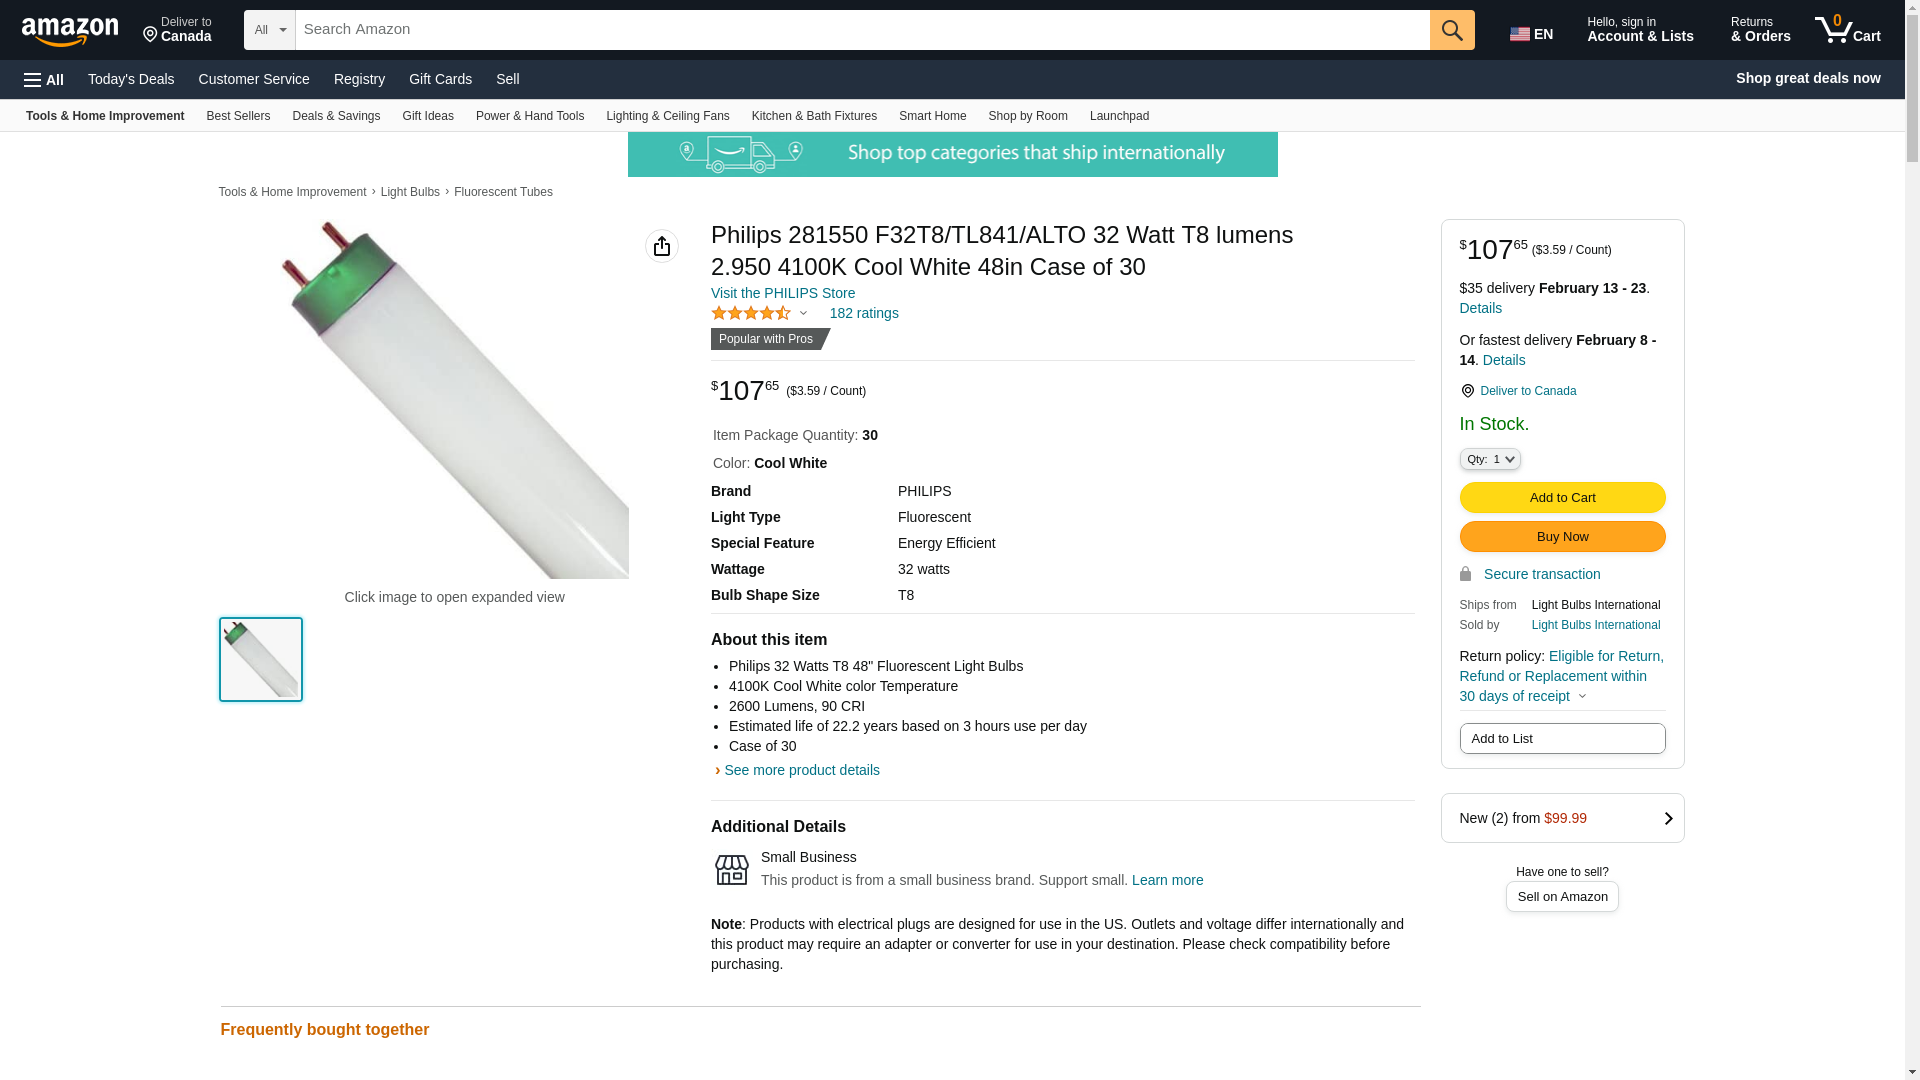Expand the star ratings popover arrow
The width and height of the screenshot is (1920, 1080).
[x=803, y=314]
